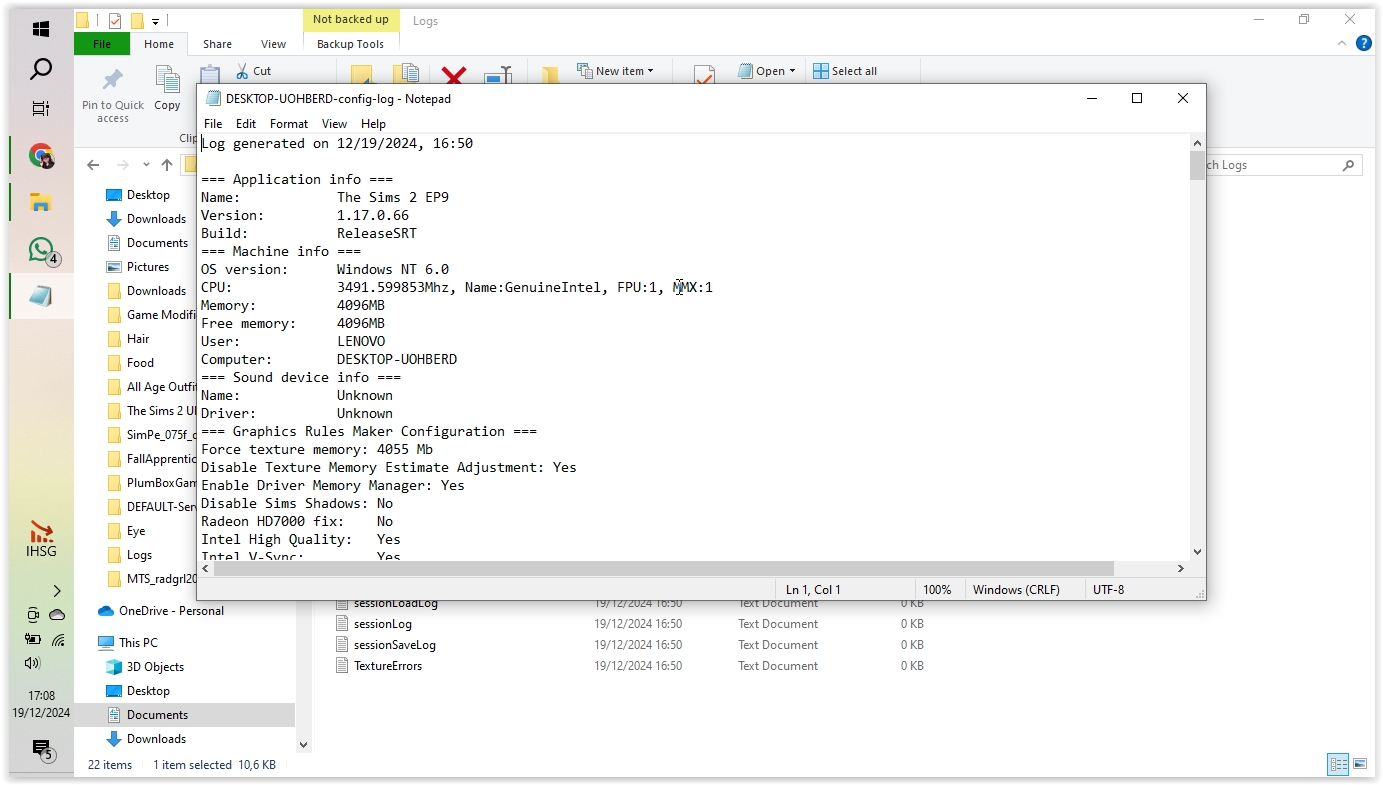Open the New item dropdown
Screen dimensions: 1383x785
click(615, 71)
